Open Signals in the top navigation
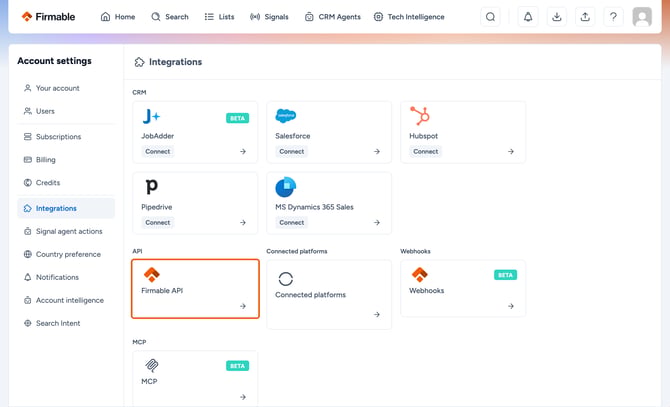Image resolution: width=670 pixels, height=407 pixels. [269, 17]
